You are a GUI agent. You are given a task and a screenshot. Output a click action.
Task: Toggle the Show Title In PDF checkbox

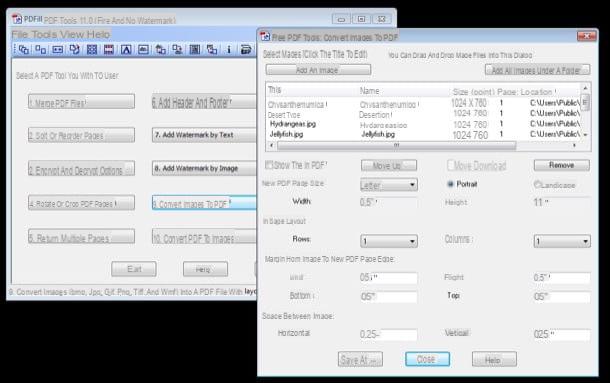pyautogui.click(x=268, y=165)
